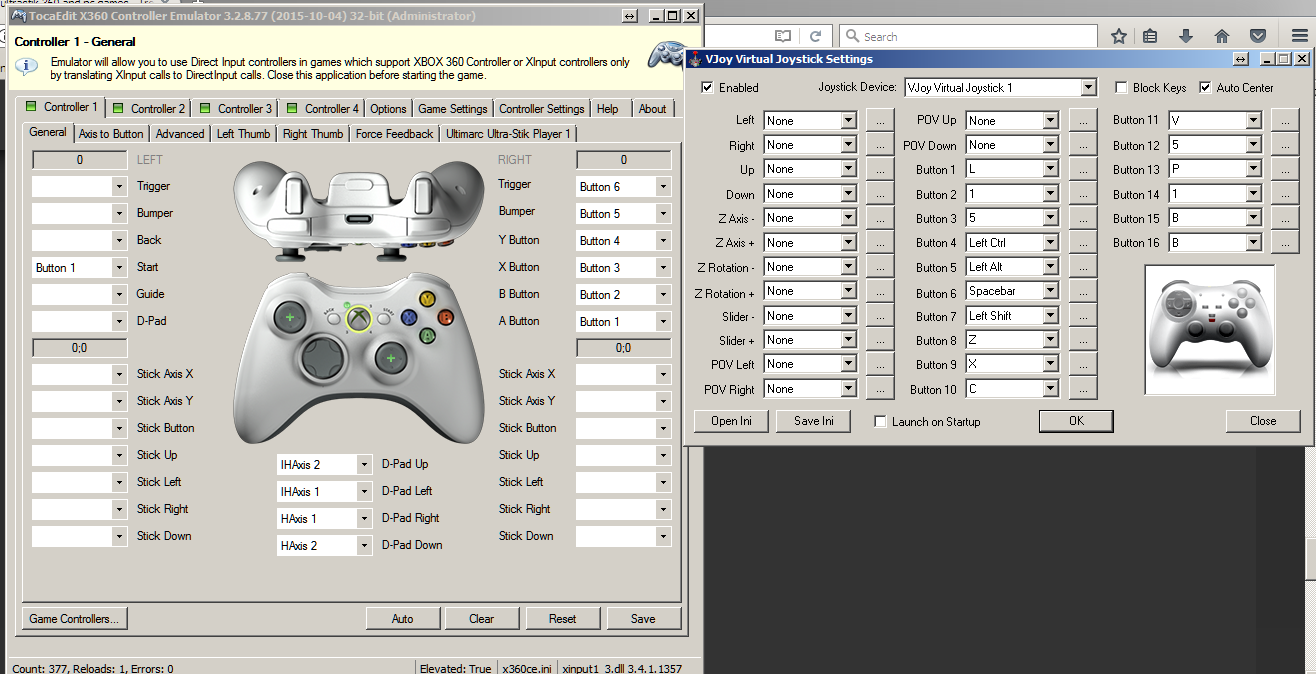Click the ... button beside Button 11
This screenshot has height=674, width=1316.
click(1285, 121)
